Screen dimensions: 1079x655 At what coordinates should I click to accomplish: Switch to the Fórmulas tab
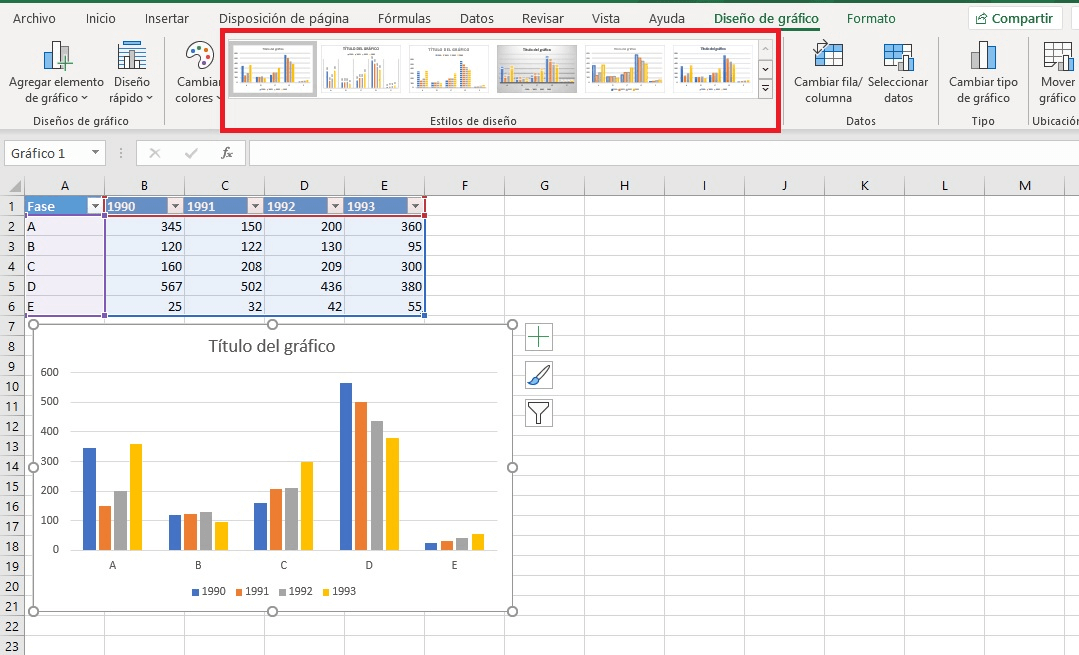pyautogui.click(x=404, y=19)
